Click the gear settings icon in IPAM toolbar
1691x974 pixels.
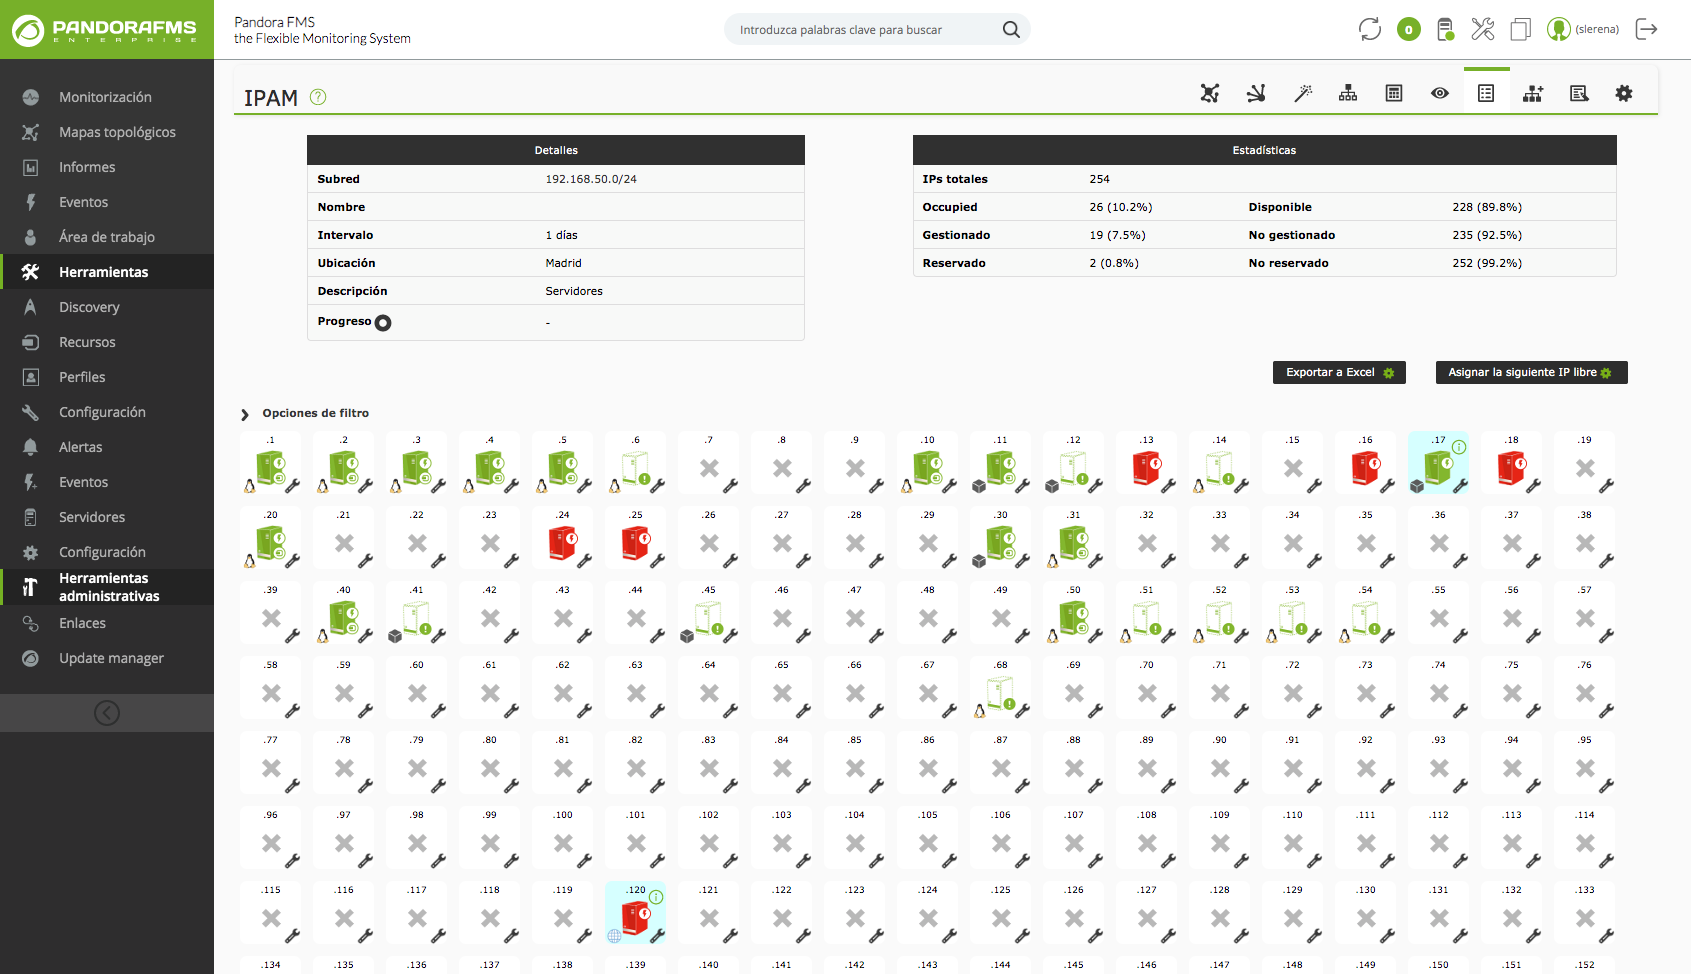coord(1624,93)
